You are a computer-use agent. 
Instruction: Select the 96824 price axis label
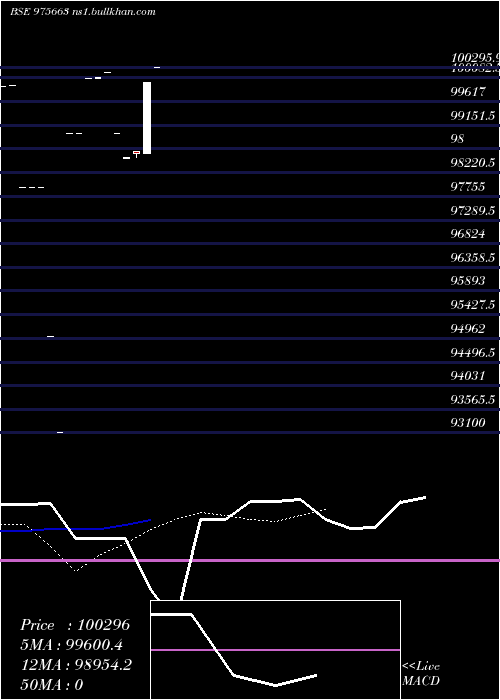click(467, 233)
